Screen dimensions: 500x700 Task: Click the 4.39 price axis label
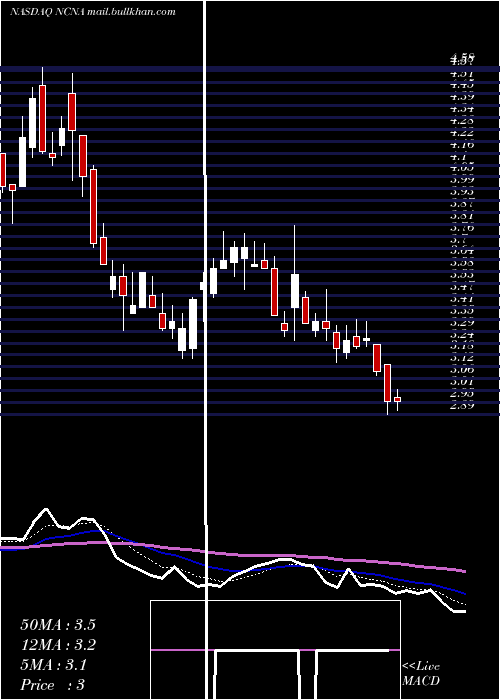(462, 97)
